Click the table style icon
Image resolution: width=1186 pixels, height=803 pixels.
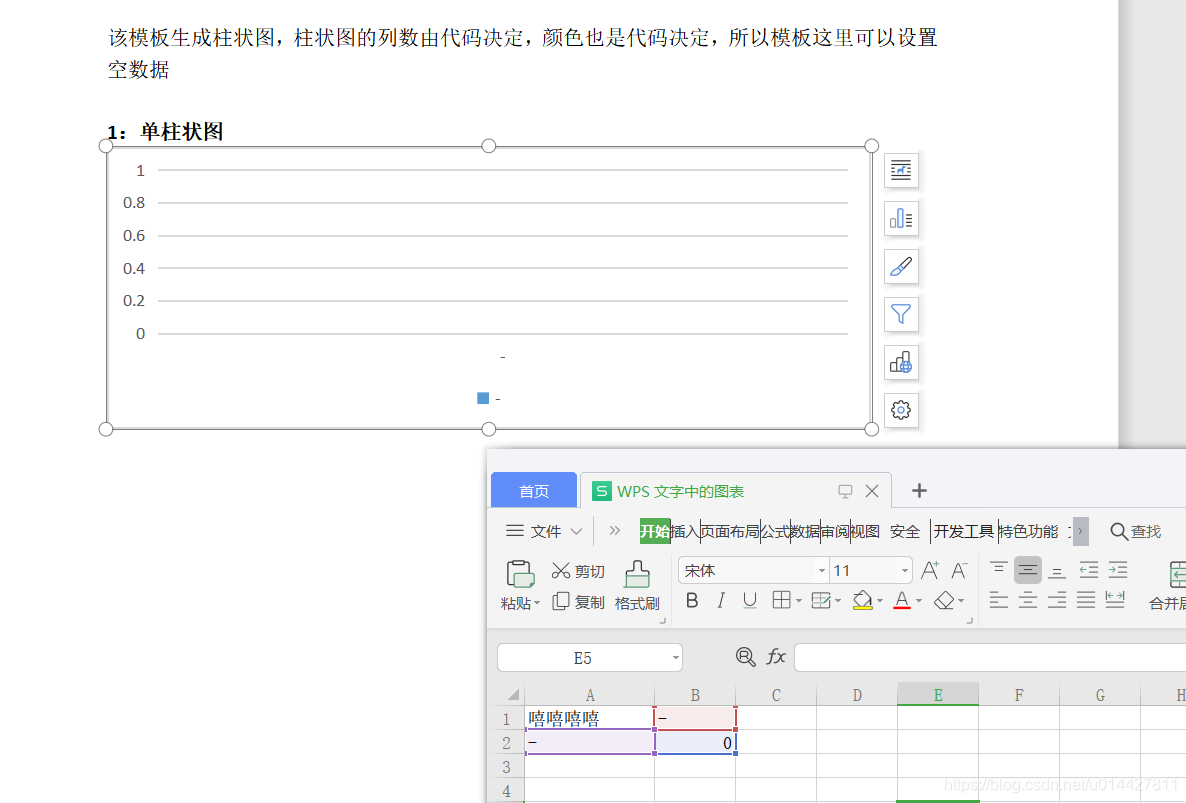pyautogui.click(x=821, y=600)
